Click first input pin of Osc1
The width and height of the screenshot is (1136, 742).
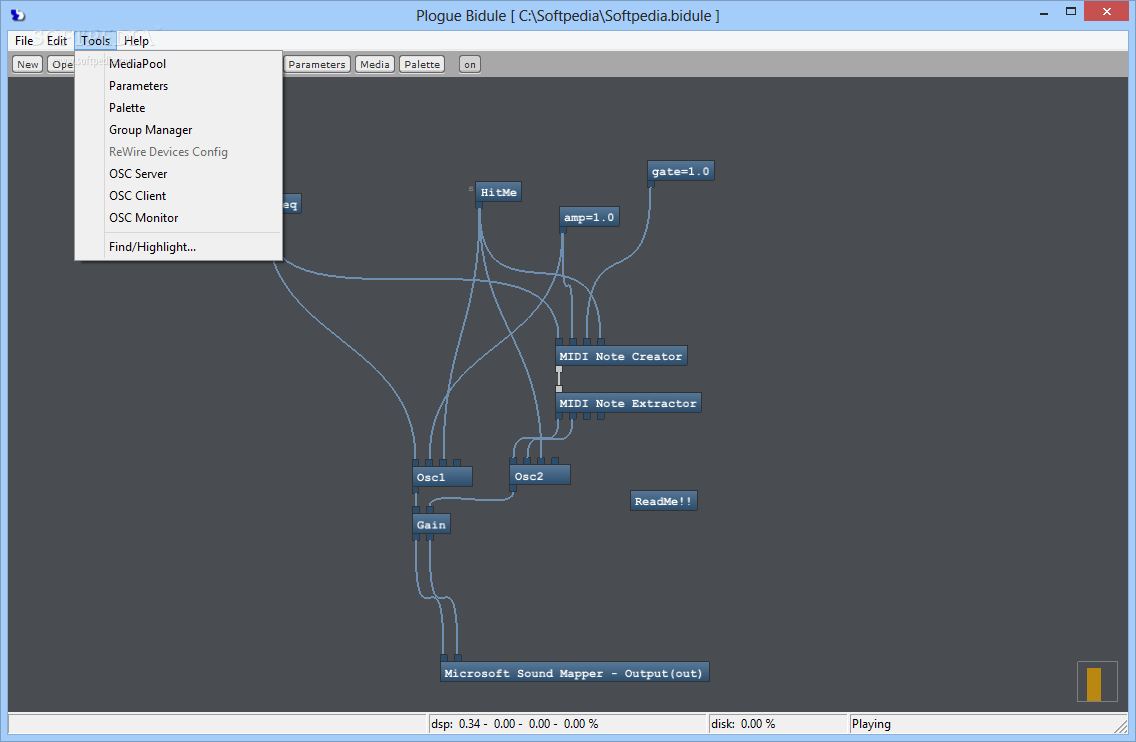coord(416,463)
